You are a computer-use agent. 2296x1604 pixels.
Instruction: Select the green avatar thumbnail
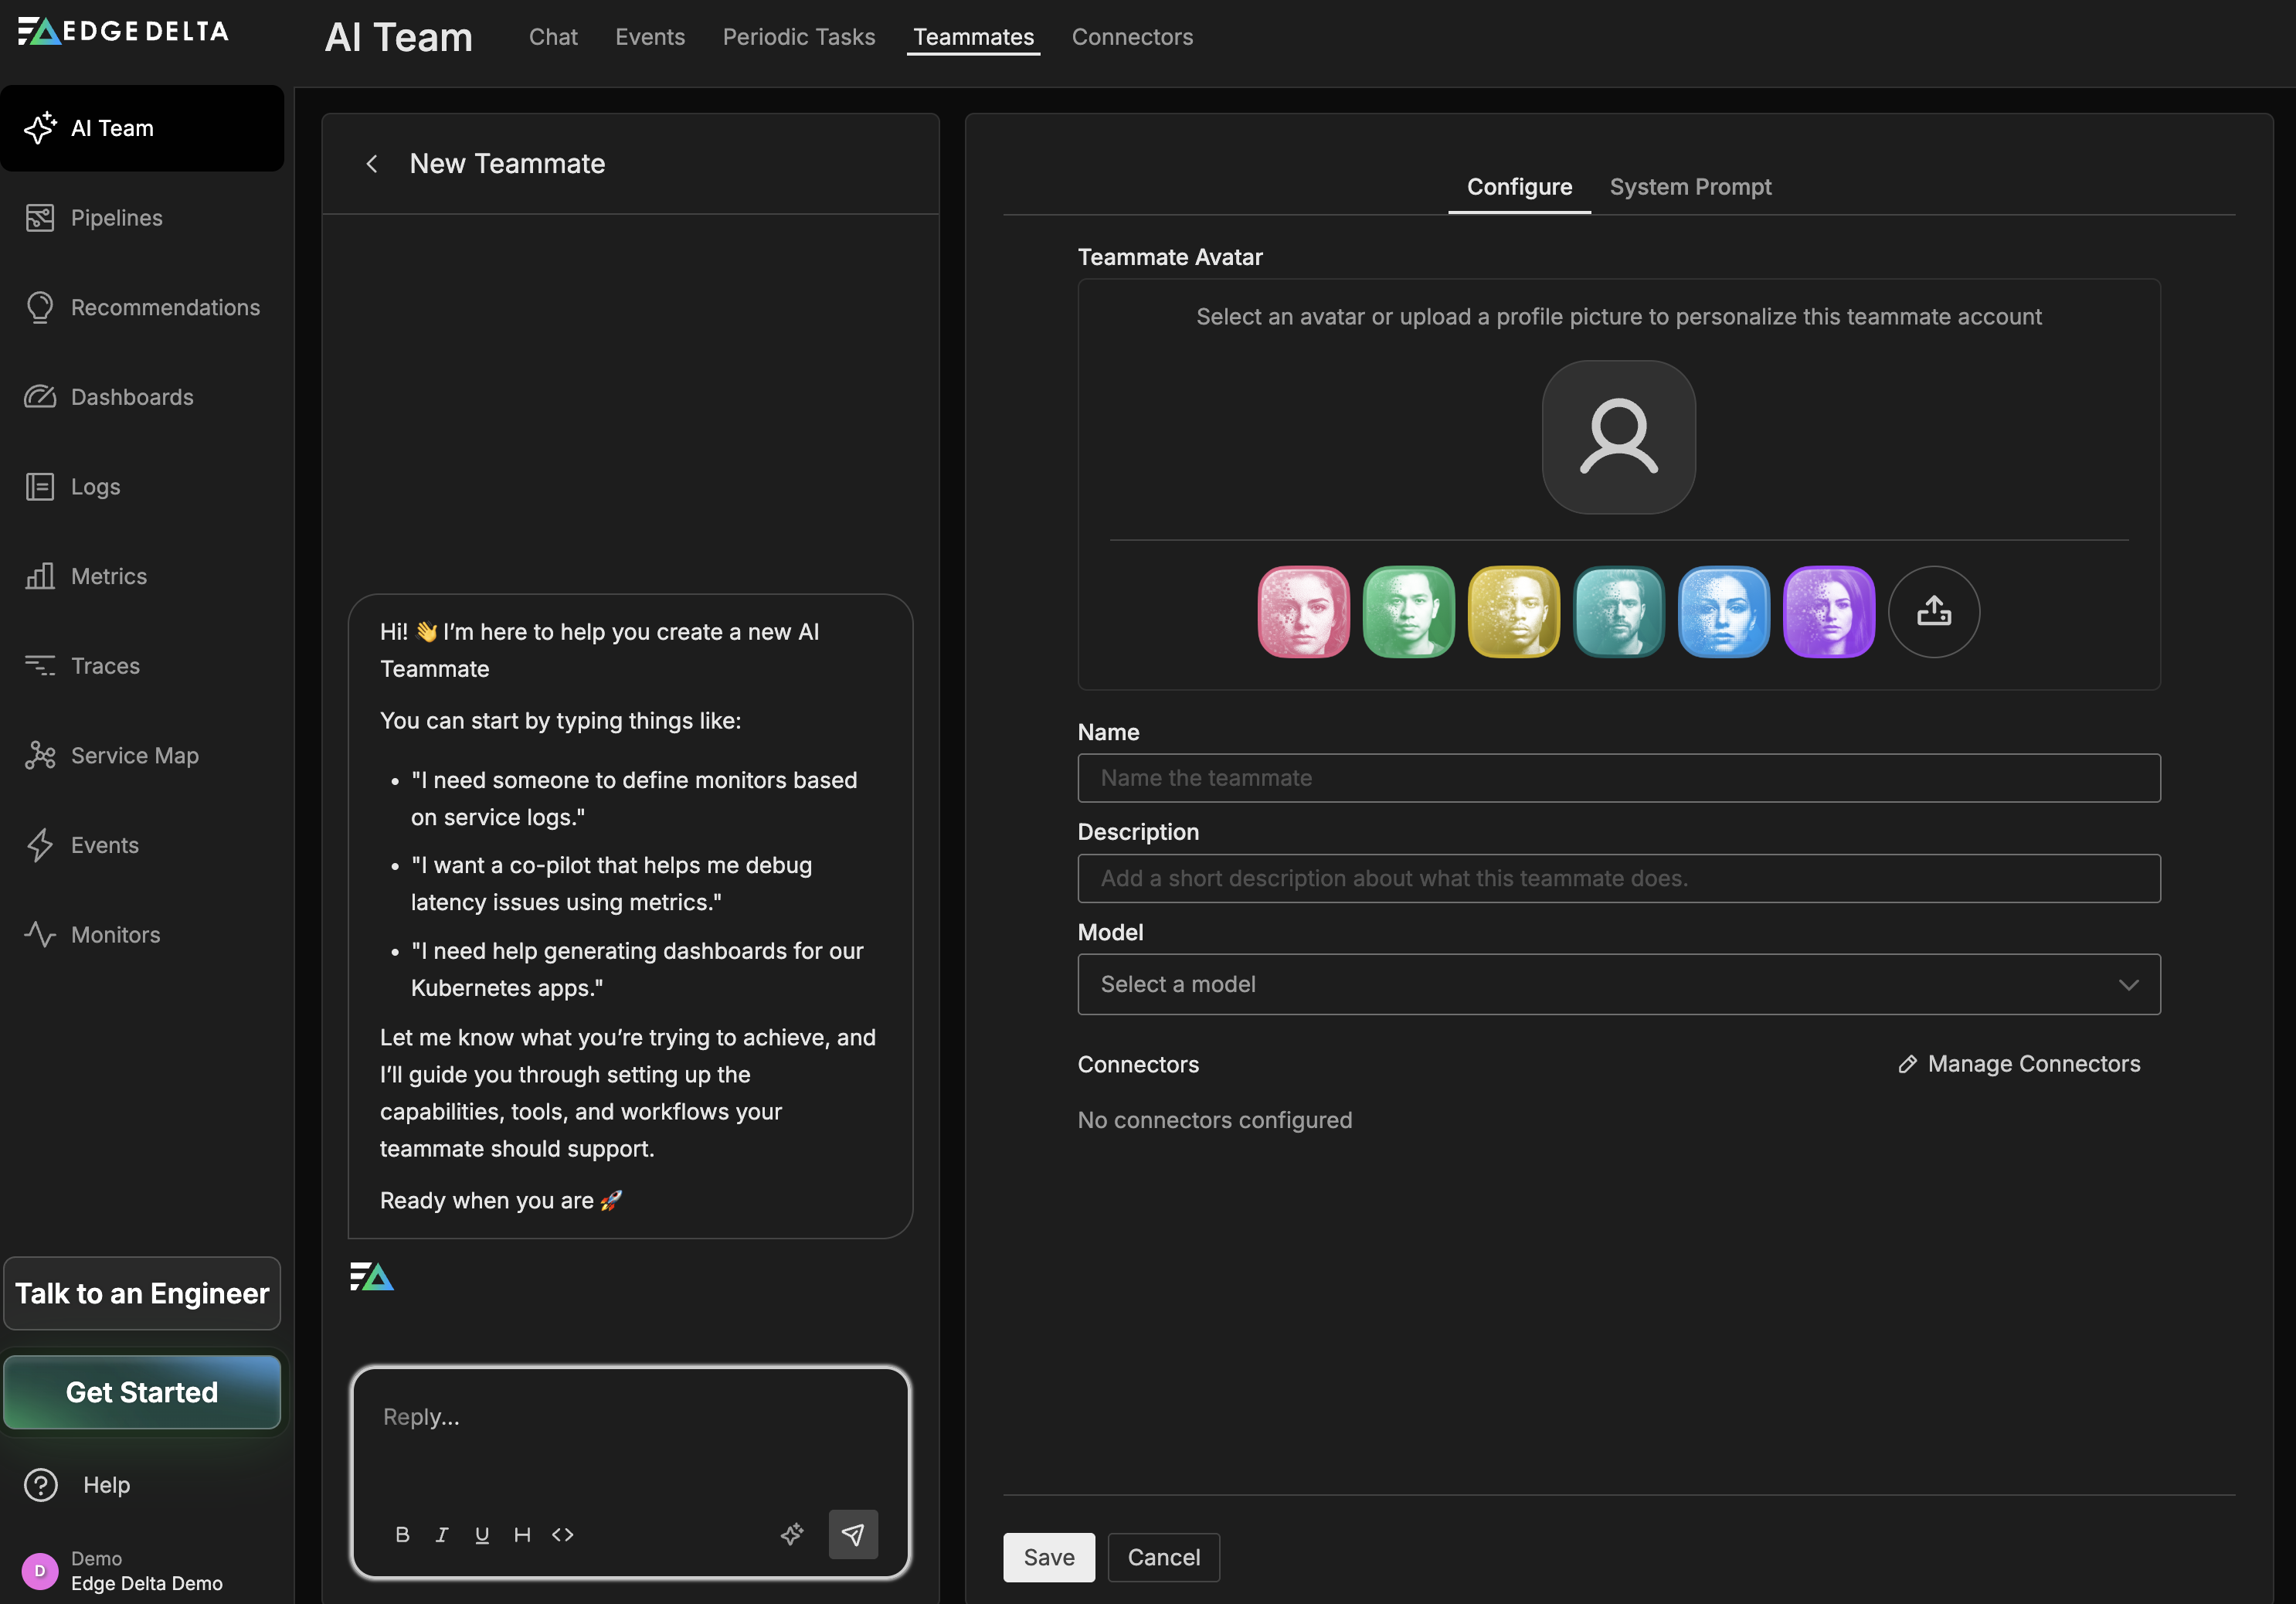point(1409,612)
